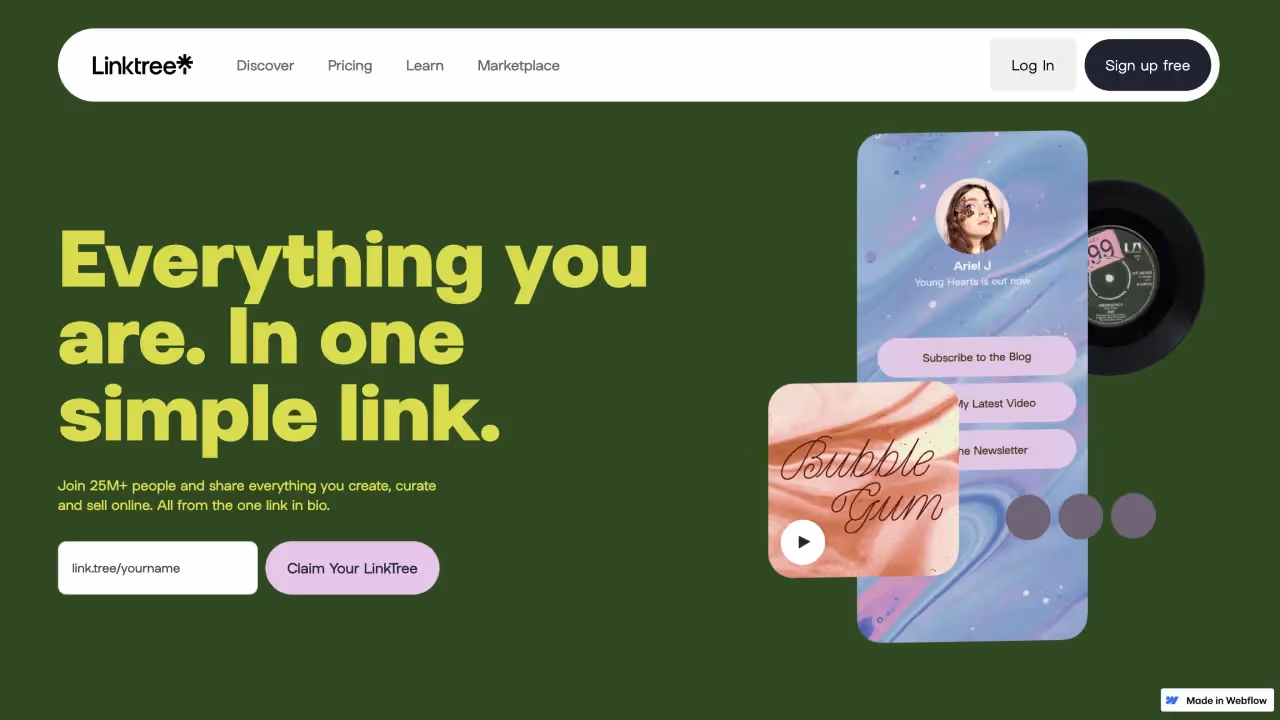
Task: Click Sign up free button
Action: pos(1148,65)
